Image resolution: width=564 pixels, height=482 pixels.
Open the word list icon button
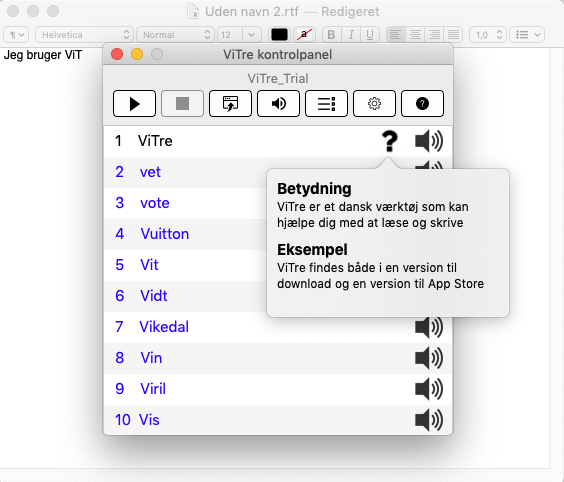326,104
